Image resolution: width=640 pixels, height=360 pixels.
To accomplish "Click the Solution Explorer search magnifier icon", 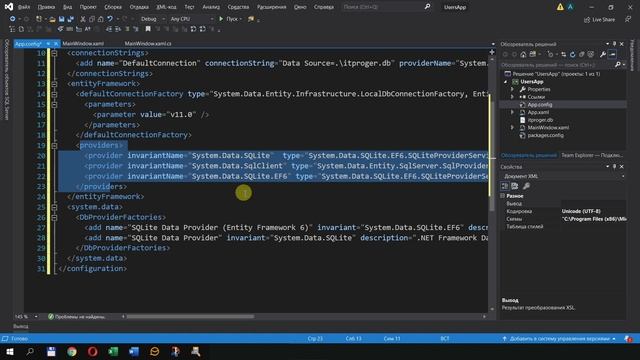I will coord(618,65).
